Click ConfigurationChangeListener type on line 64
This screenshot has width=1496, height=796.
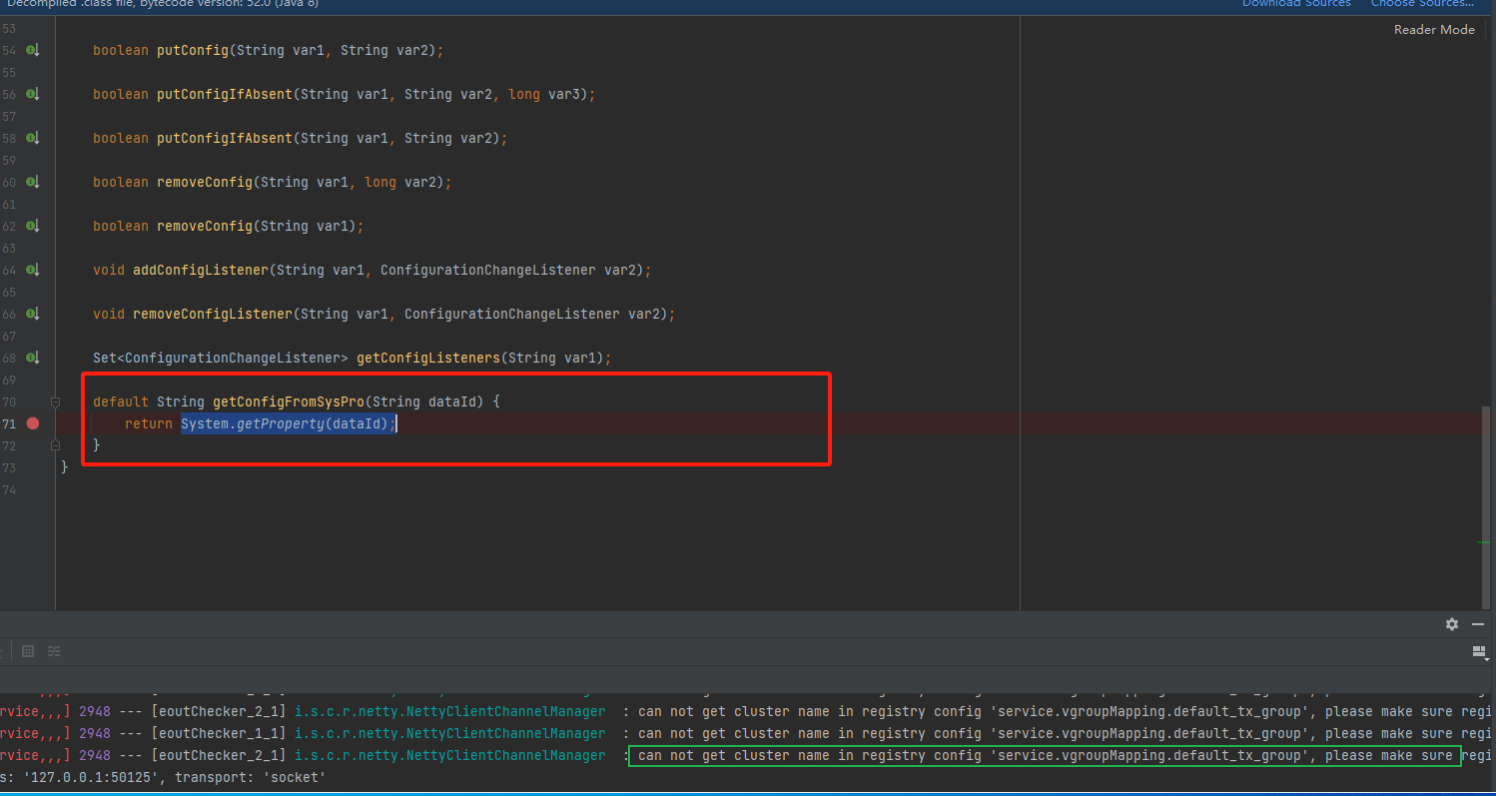(488, 270)
